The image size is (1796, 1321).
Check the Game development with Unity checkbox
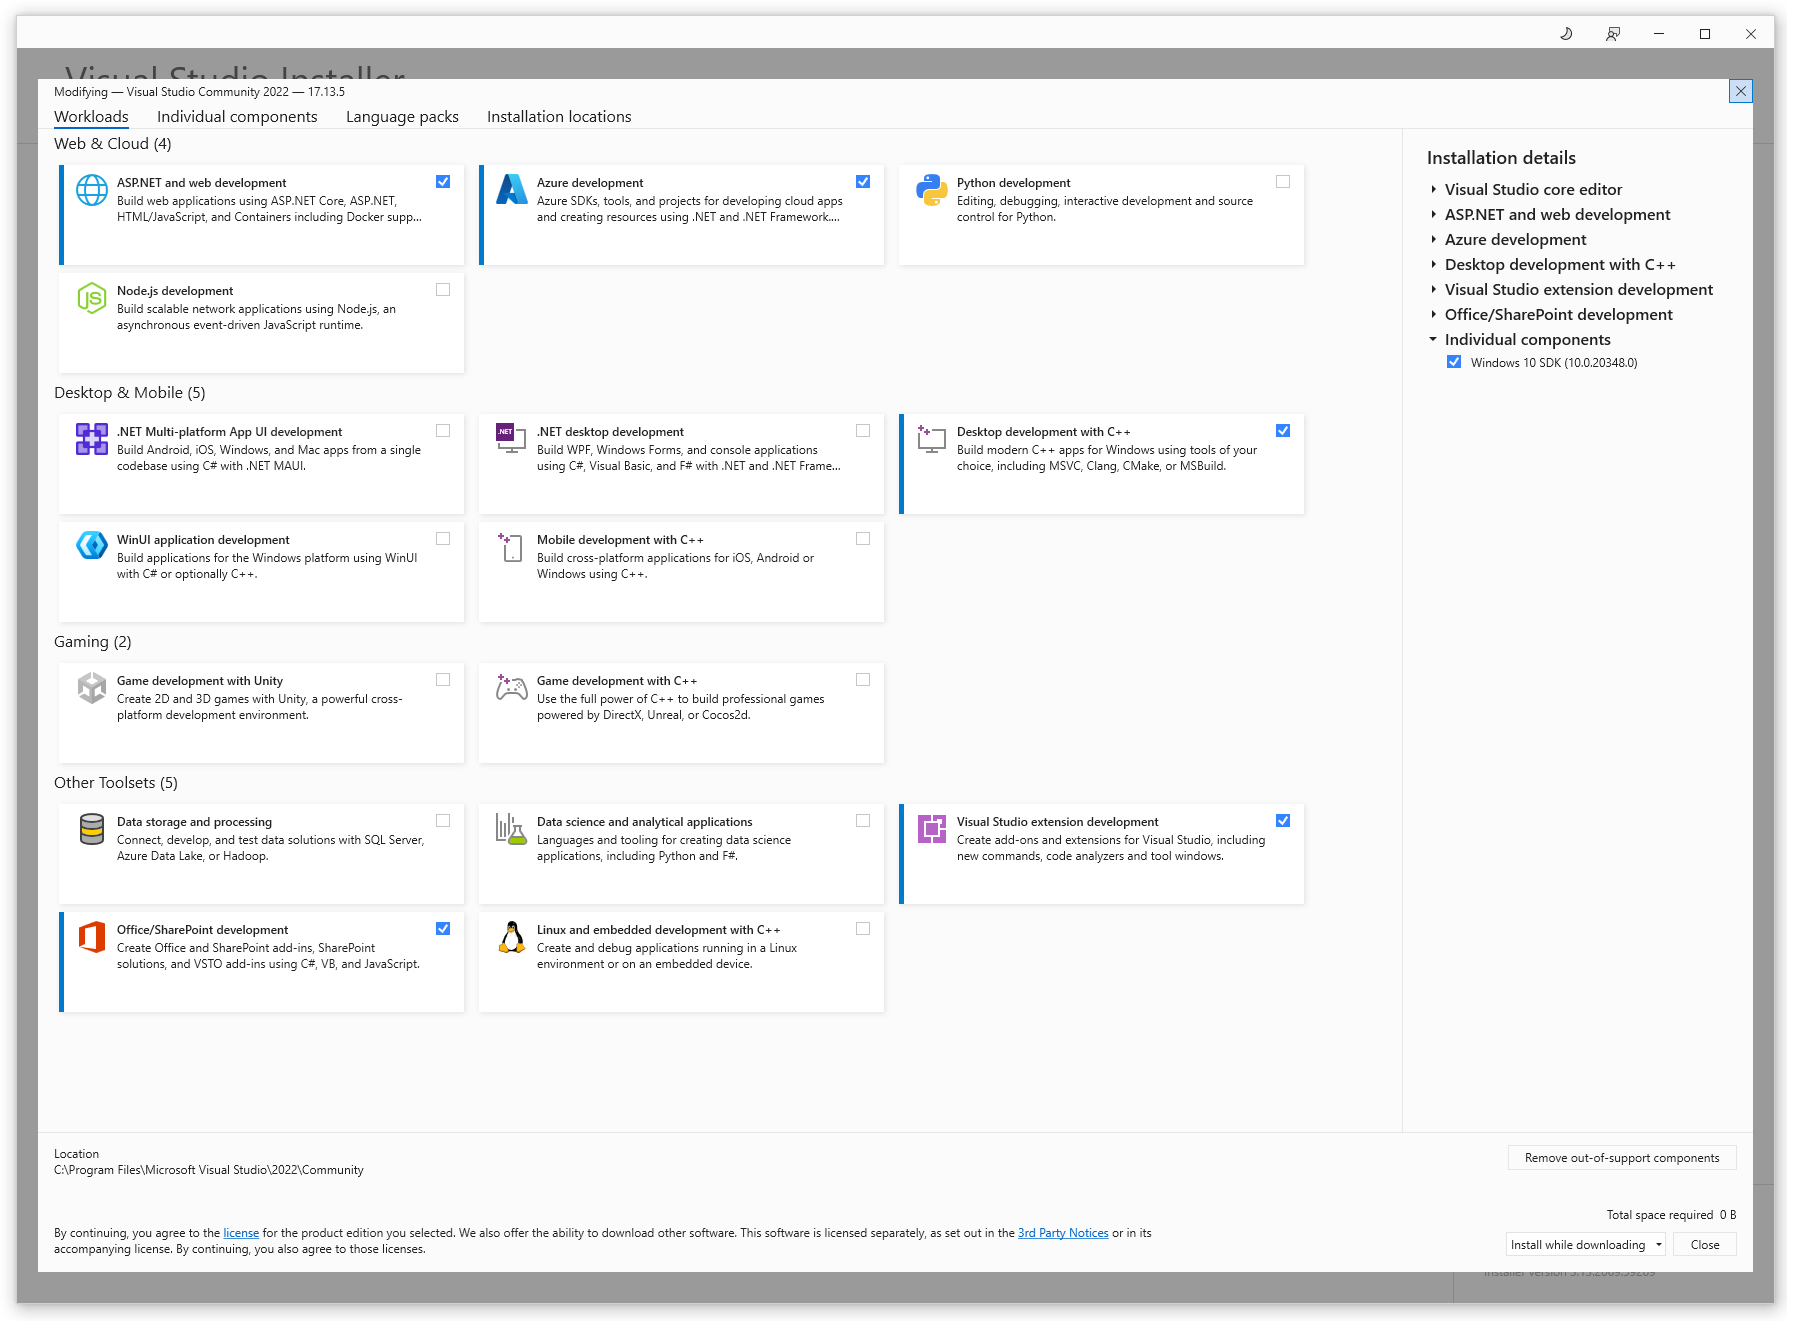pos(443,680)
